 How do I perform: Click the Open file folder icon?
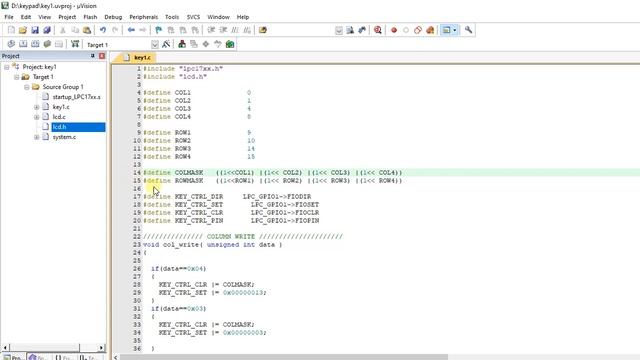[23, 30]
